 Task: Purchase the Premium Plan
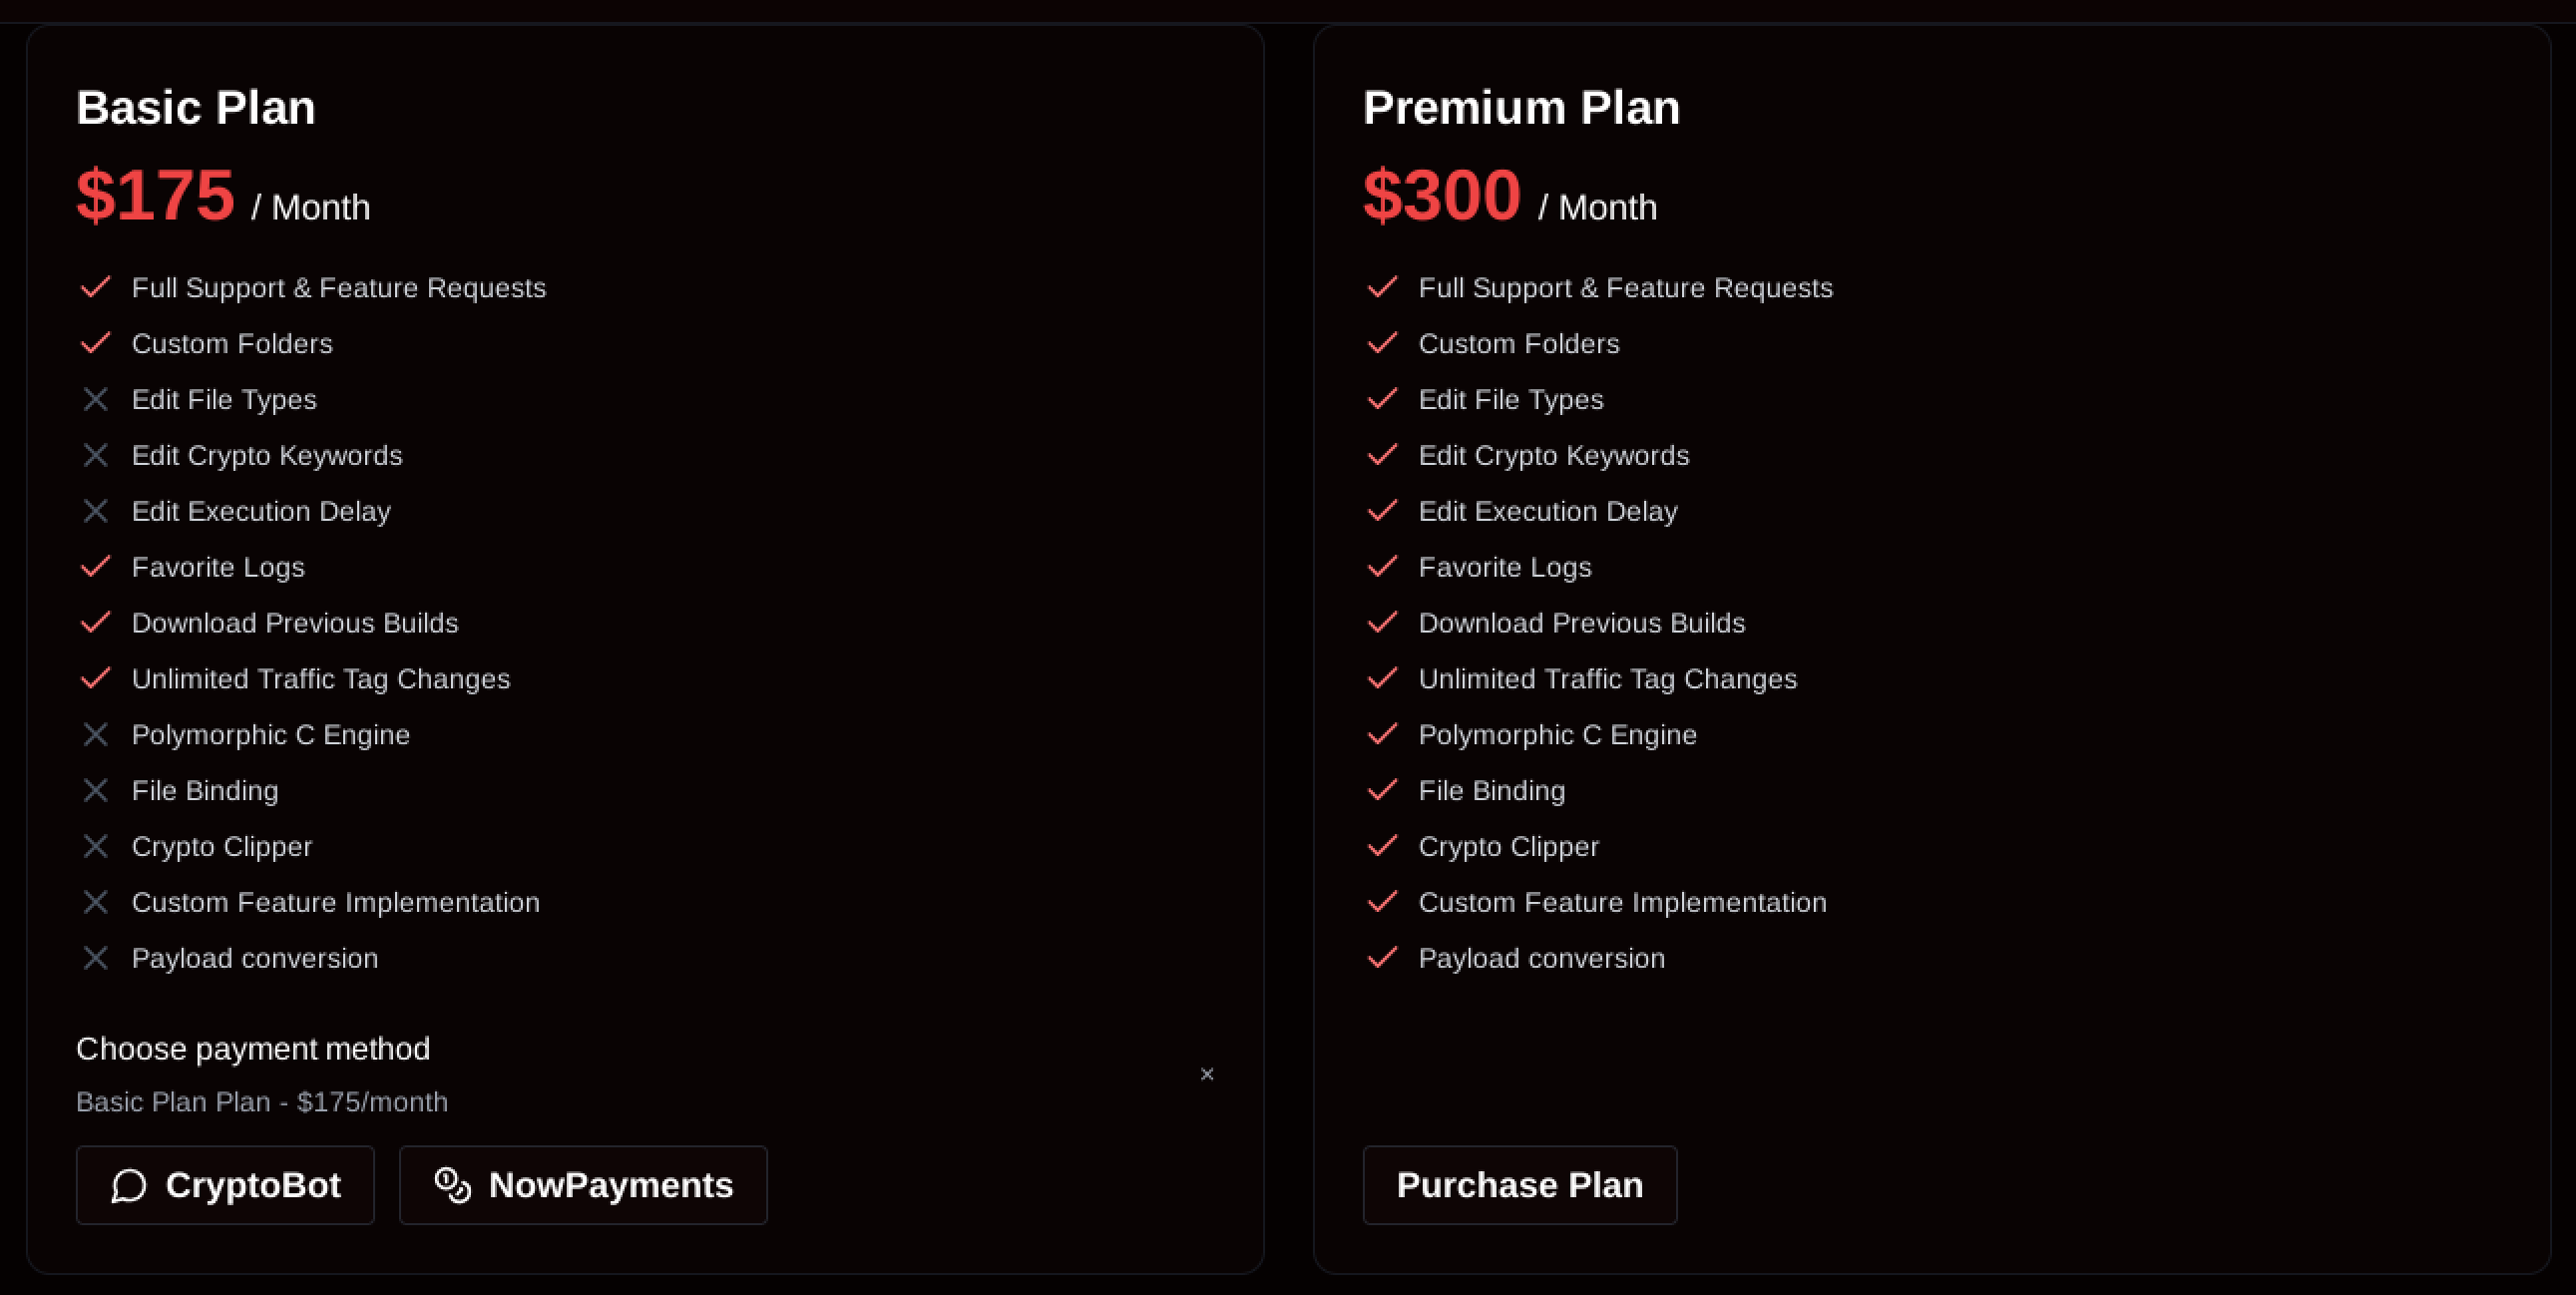click(x=1519, y=1185)
